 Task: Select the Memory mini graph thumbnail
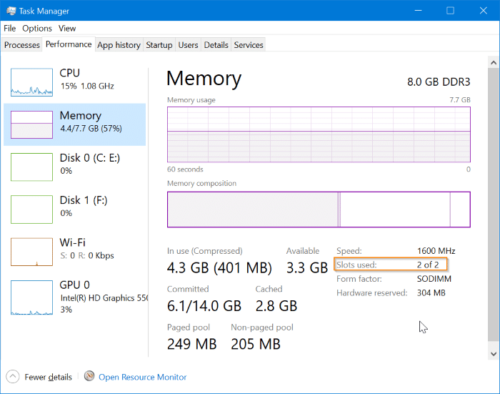(x=32, y=125)
